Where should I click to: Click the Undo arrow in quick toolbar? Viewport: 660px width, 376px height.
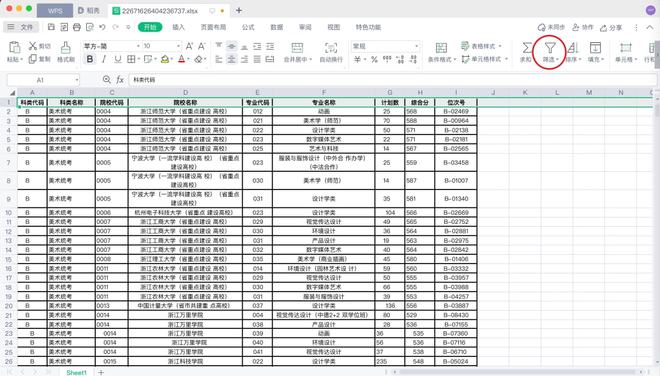click(102, 27)
